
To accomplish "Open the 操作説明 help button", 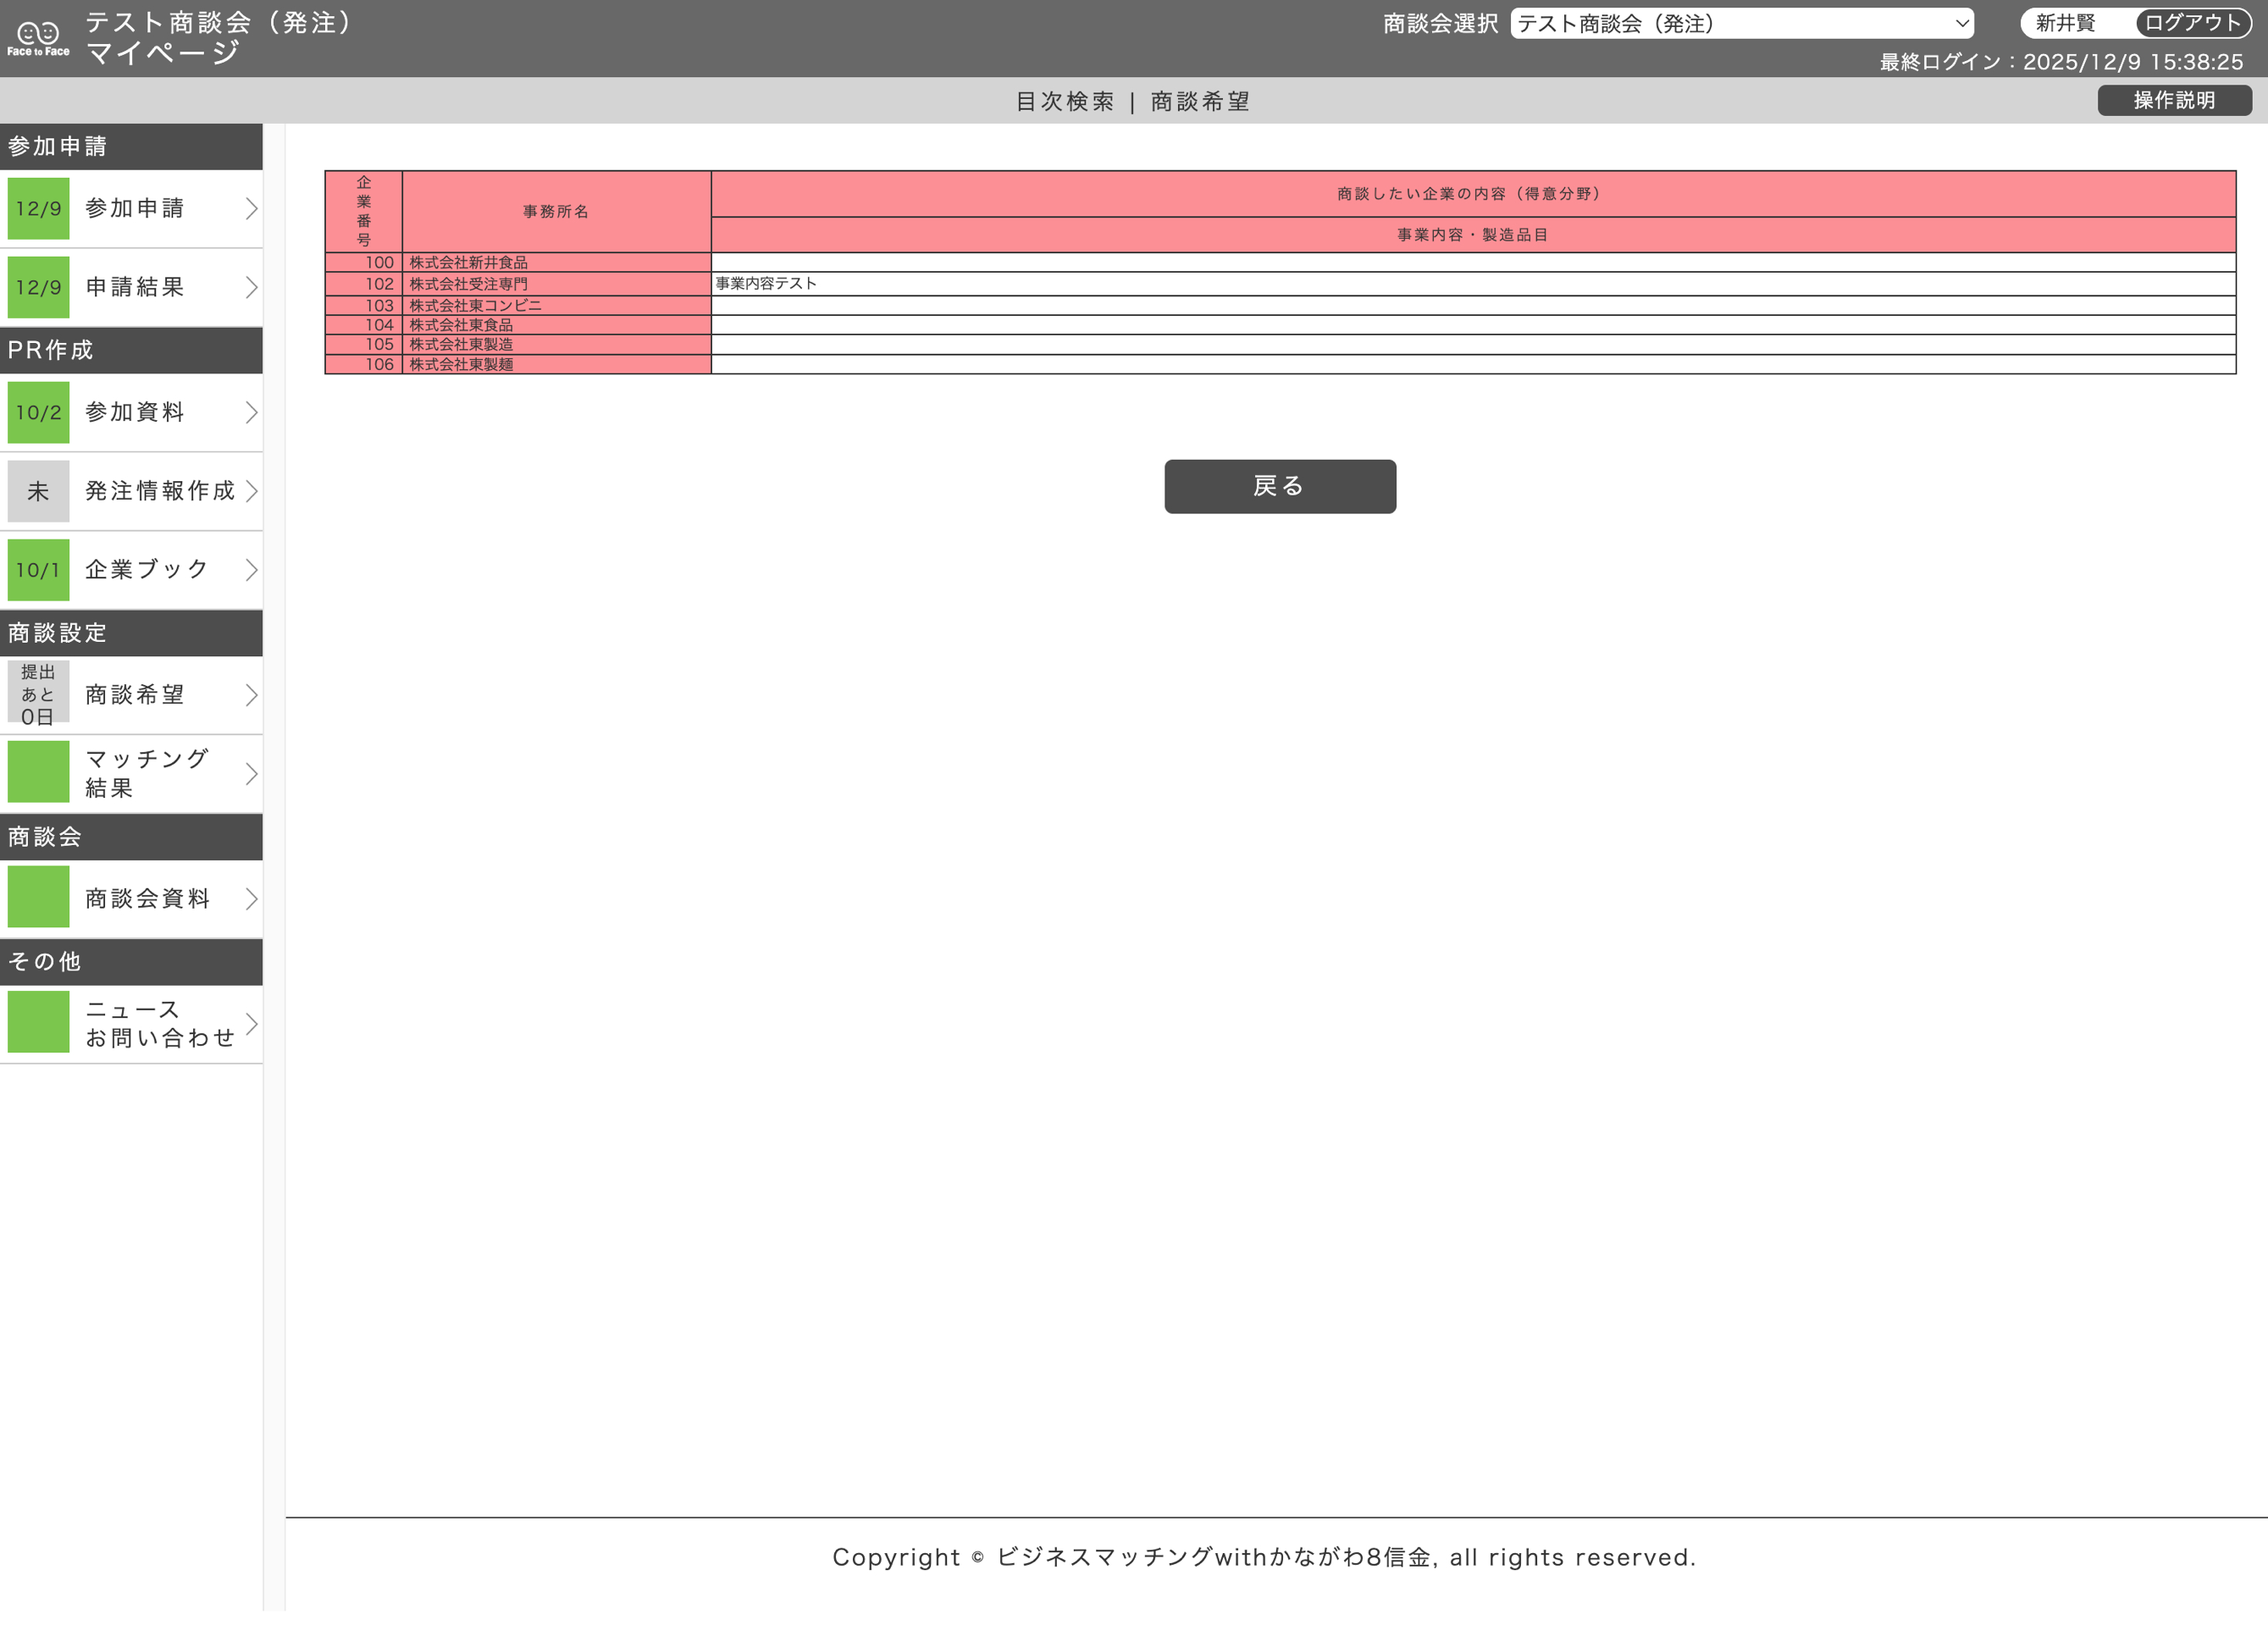I will click(2174, 100).
